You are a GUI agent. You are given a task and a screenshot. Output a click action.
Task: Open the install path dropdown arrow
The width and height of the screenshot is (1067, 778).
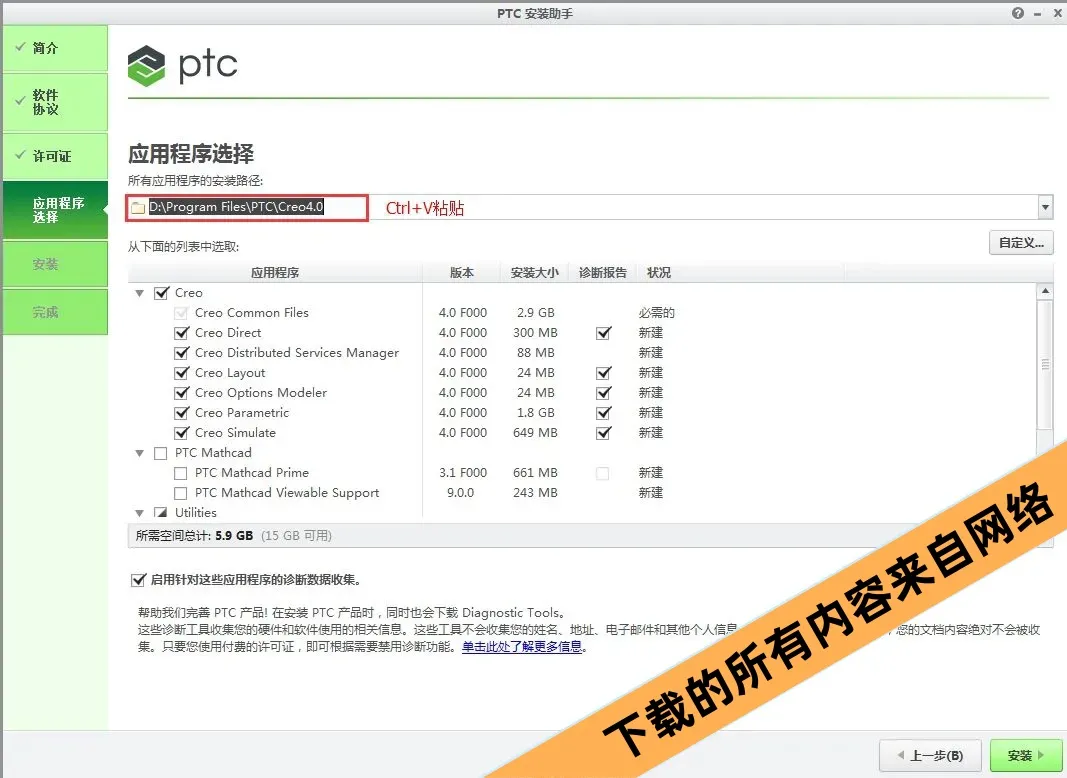1045,208
